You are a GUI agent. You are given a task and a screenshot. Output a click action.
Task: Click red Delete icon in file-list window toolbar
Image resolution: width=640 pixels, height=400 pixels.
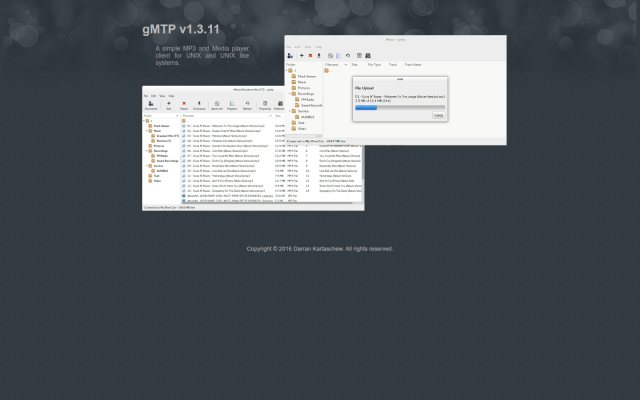coord(184,104)
